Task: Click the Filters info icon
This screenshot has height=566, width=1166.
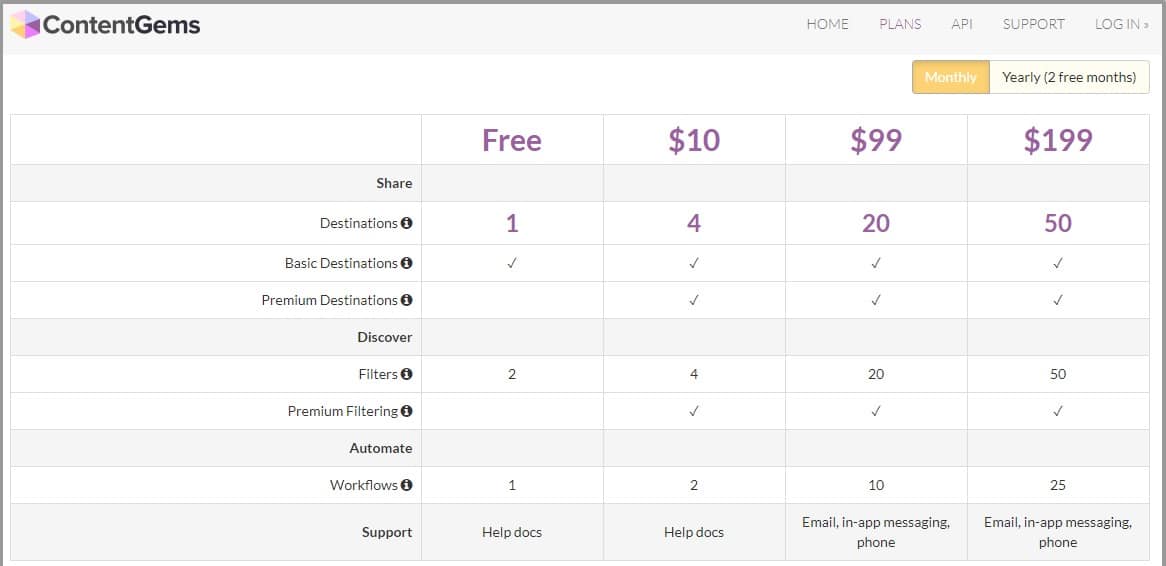Action: (406, 374)
